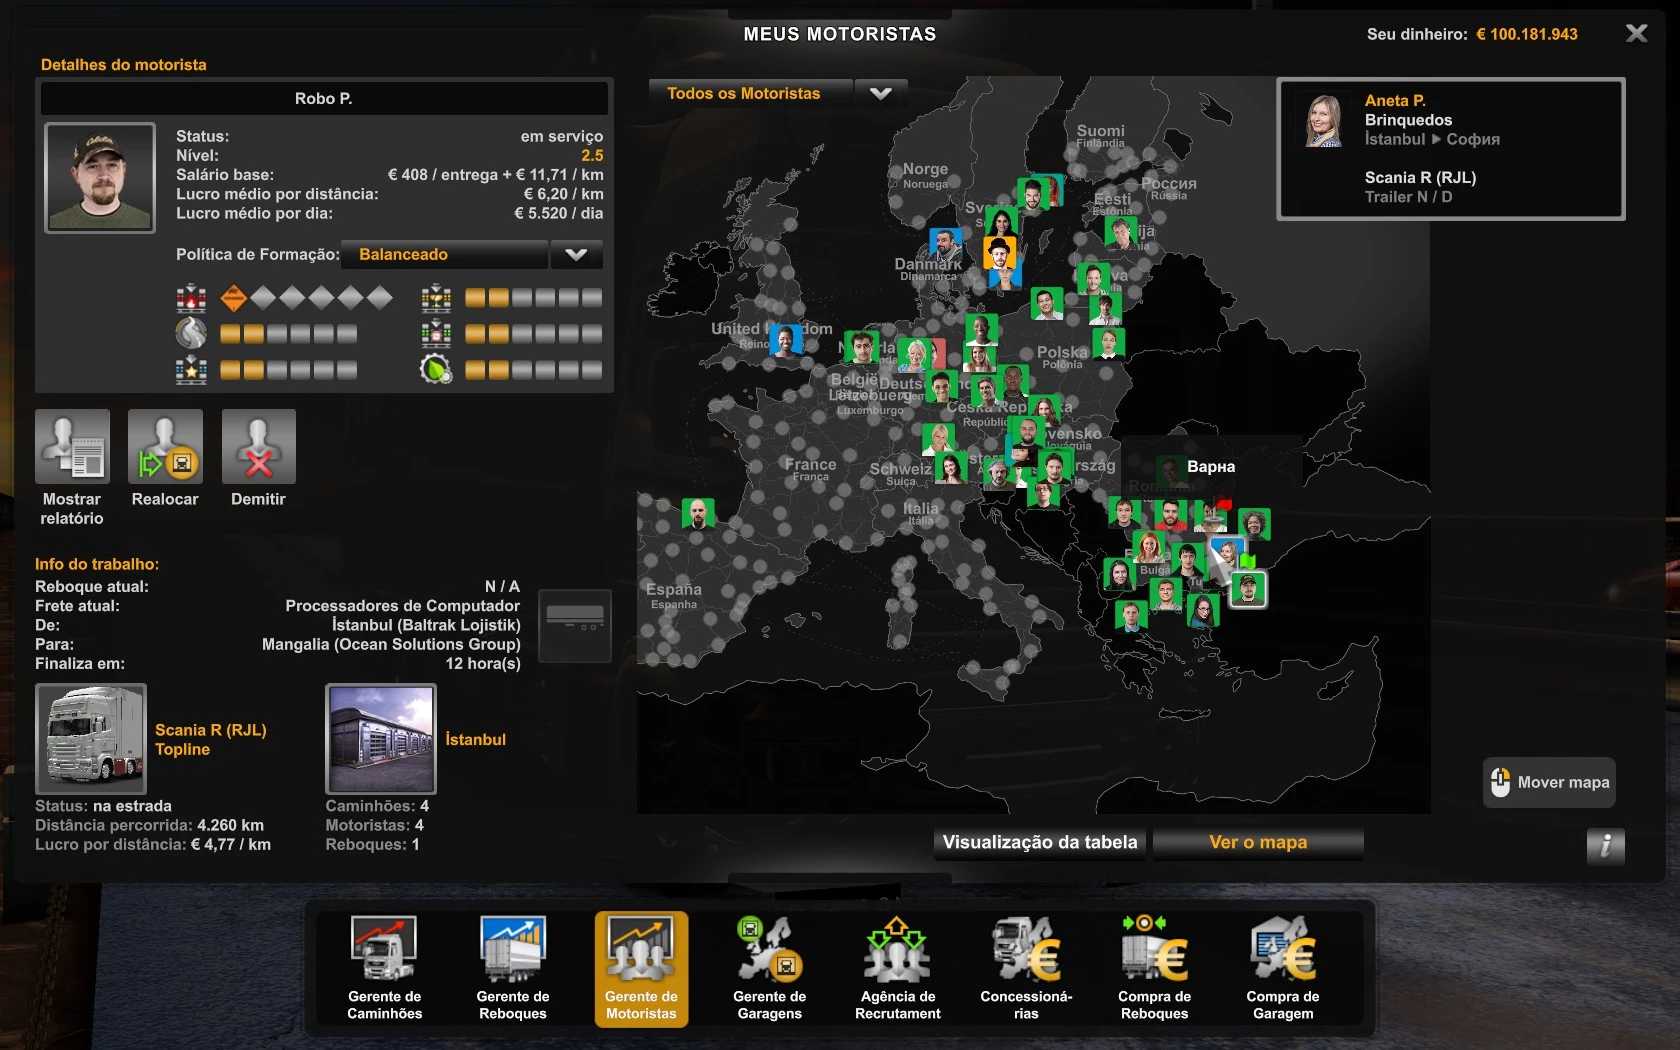Open the İstanbul garage thumbnail
1680x1050 pixels.
[x=381, y=739]
